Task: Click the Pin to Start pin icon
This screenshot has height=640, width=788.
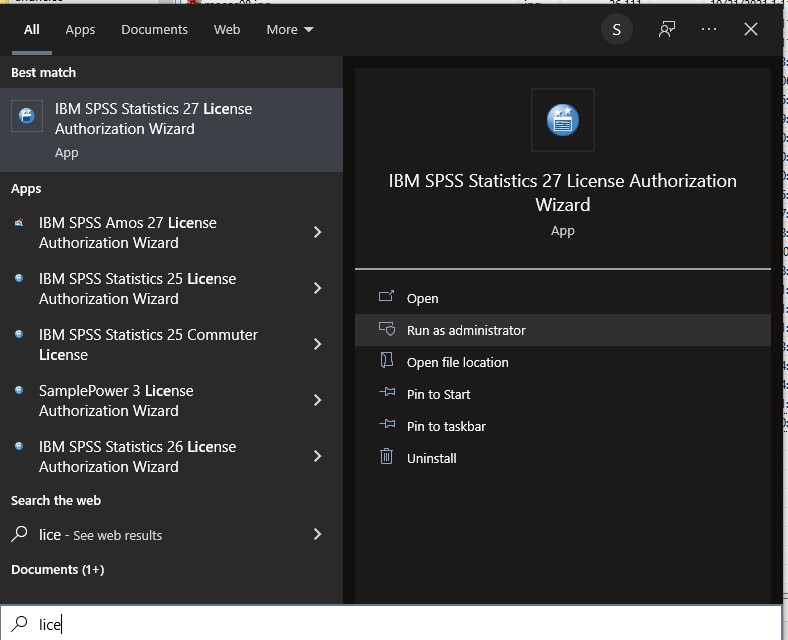Action: [387, 392]
